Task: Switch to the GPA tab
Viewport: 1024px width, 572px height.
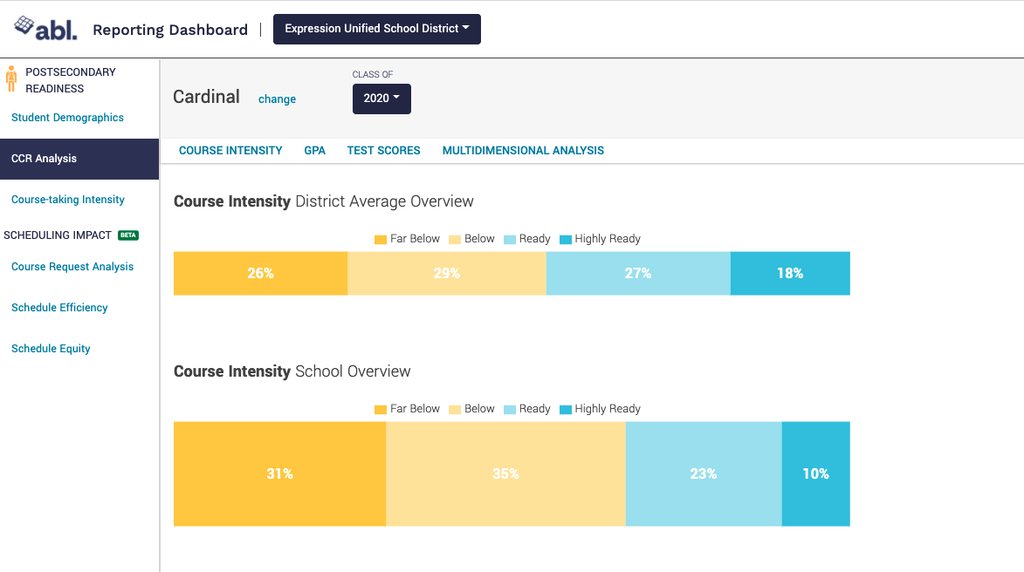Action: pos(315,150)
